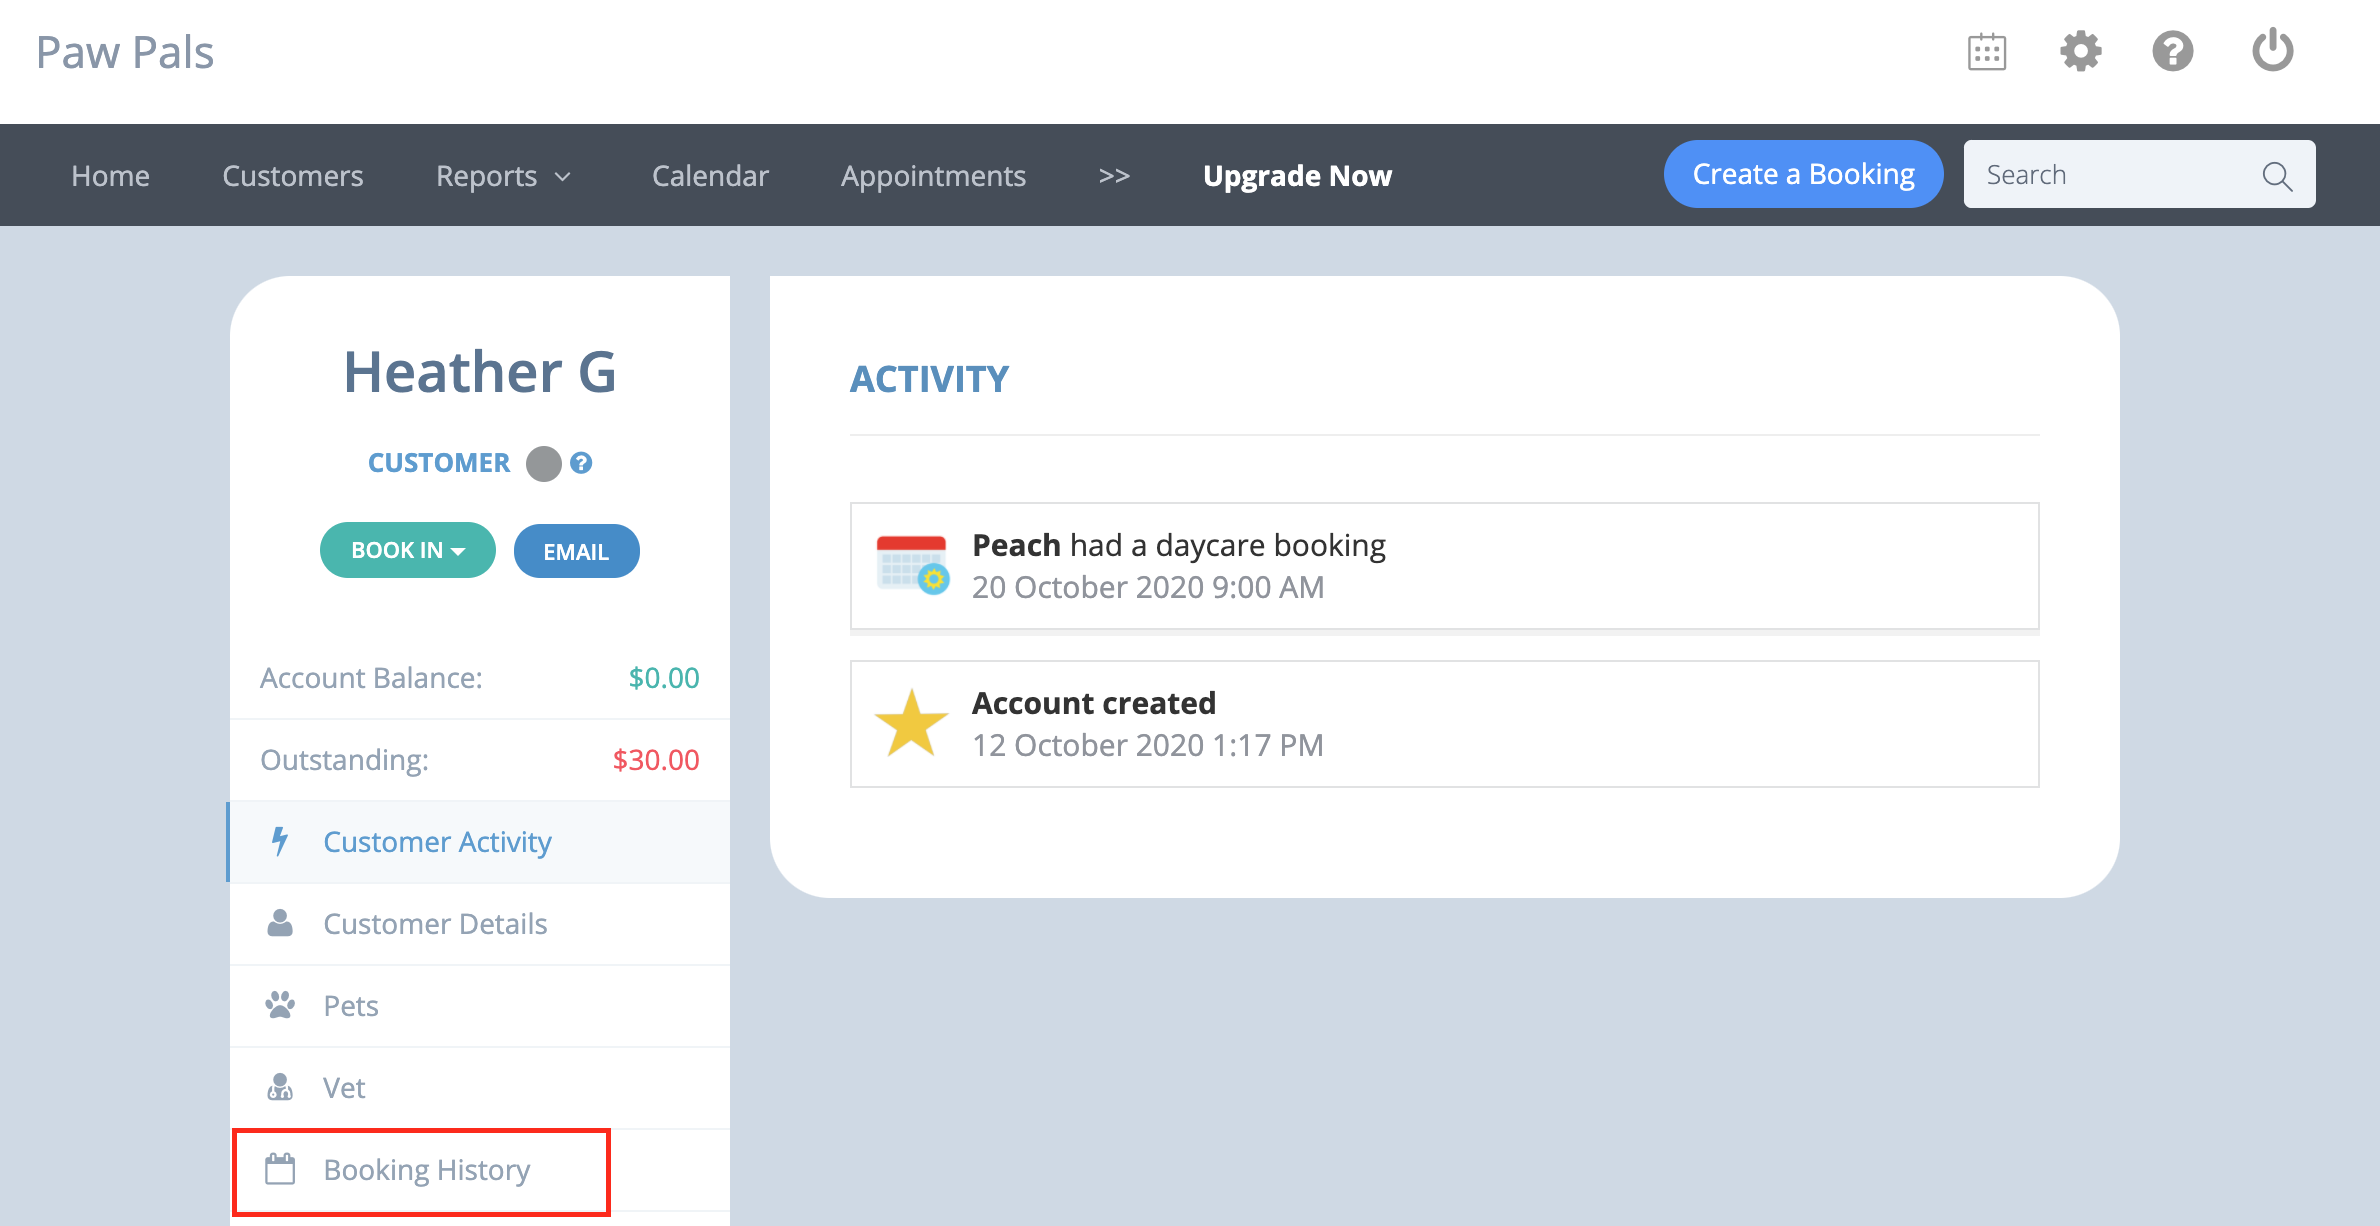2380x1226 pixels.
Task: Click the Create a Booking button
Action: (1803, 174)
